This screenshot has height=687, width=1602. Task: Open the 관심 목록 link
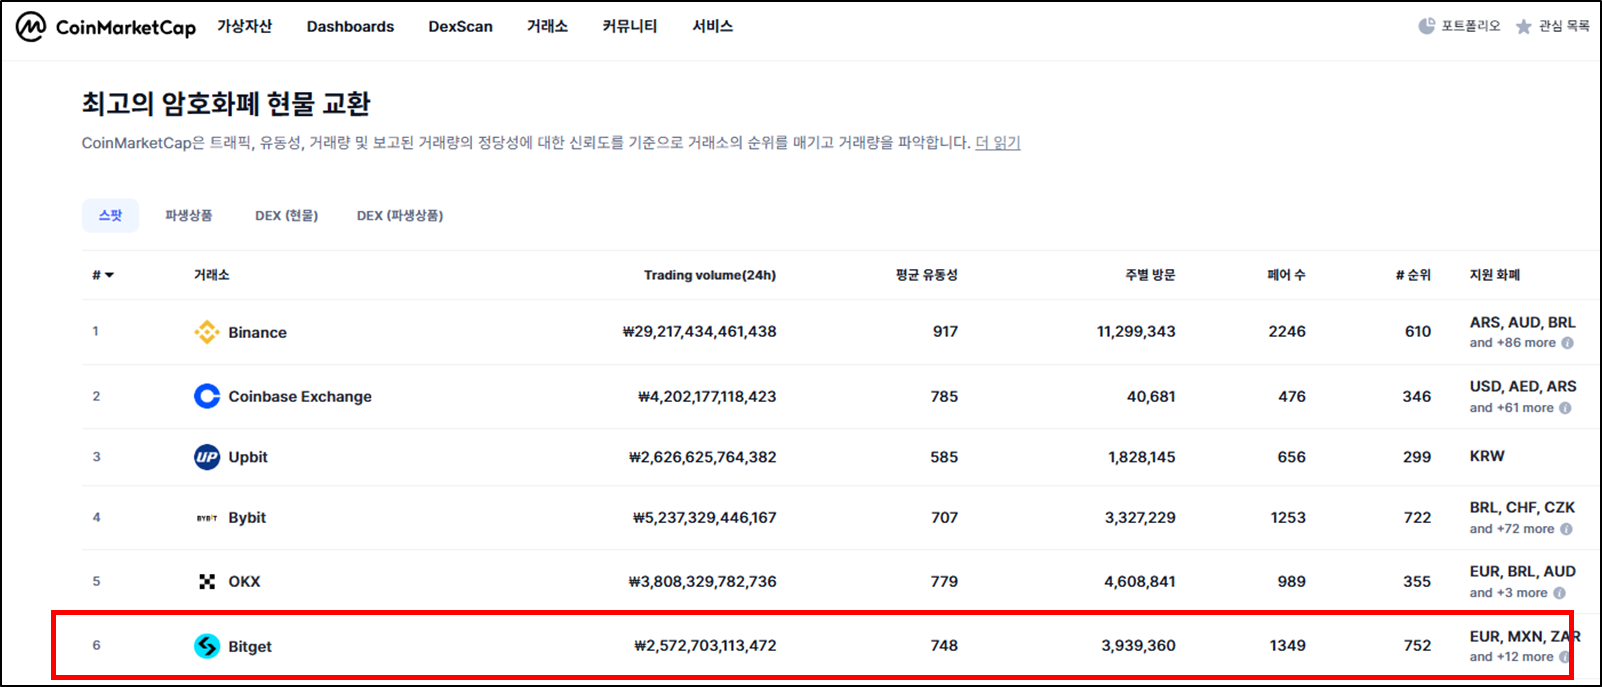1564,26
